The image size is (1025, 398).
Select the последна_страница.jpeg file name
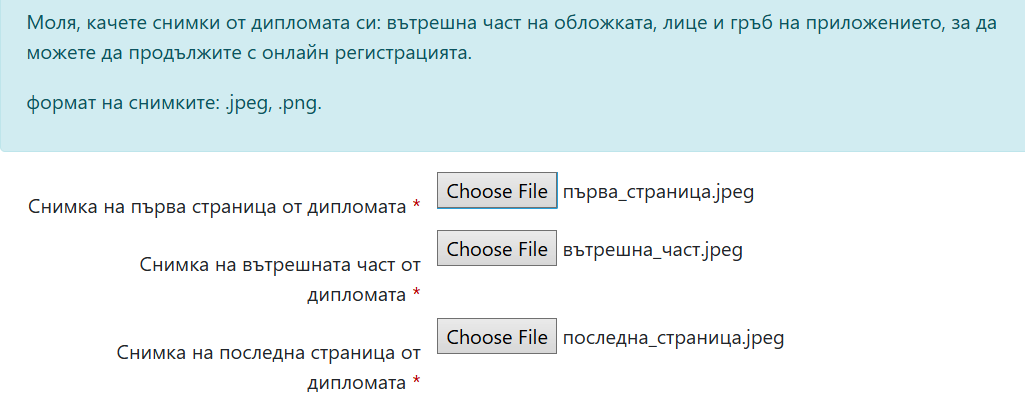click(x=673, y=338)
